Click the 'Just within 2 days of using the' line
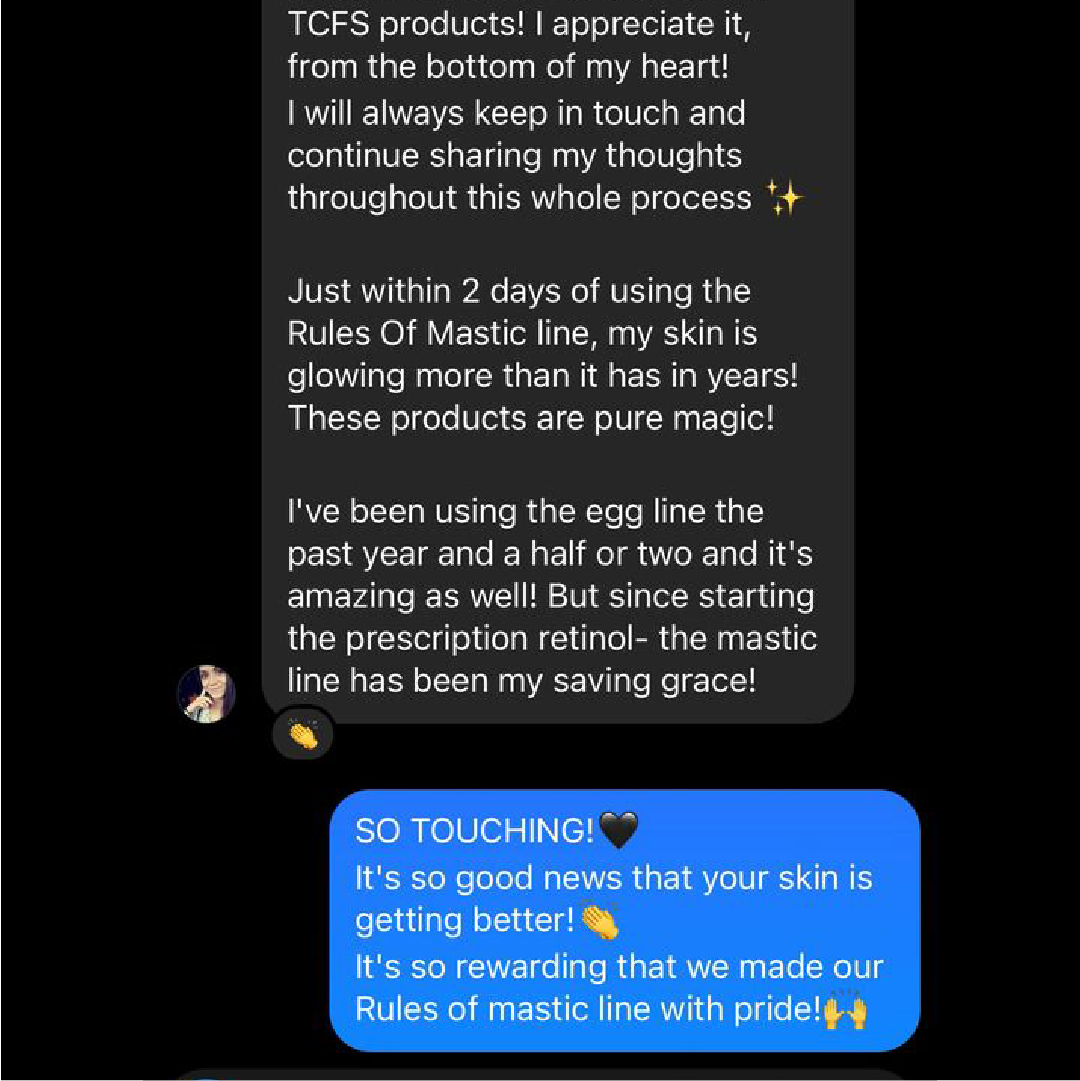This screenshot has width=1080, height=1081. (x=518, y=291)
